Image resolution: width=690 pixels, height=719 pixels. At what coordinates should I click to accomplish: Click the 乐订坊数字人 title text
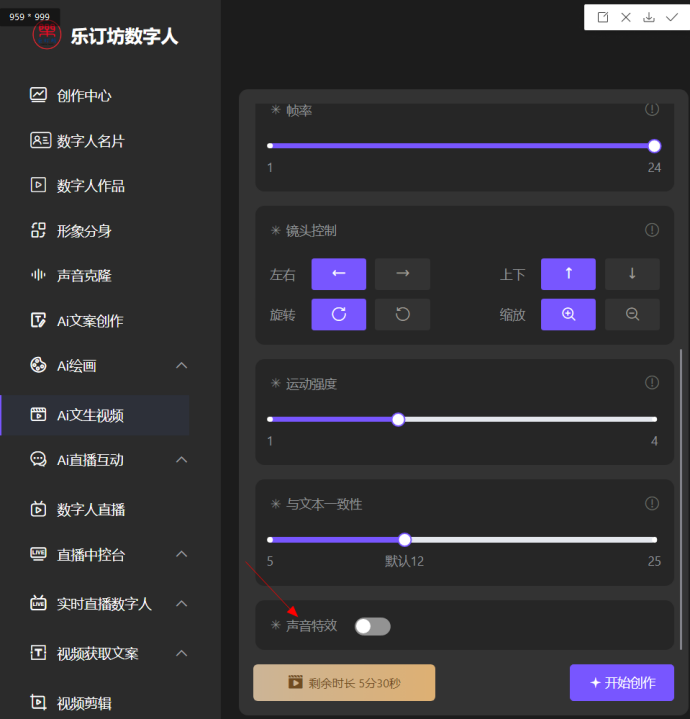click(124, 36)
